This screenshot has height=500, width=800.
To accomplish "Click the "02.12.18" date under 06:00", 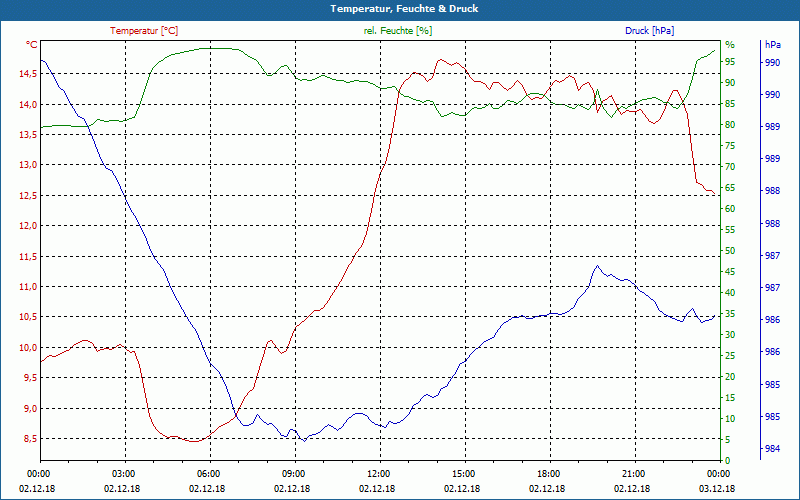I will click(x=207, y=489).
